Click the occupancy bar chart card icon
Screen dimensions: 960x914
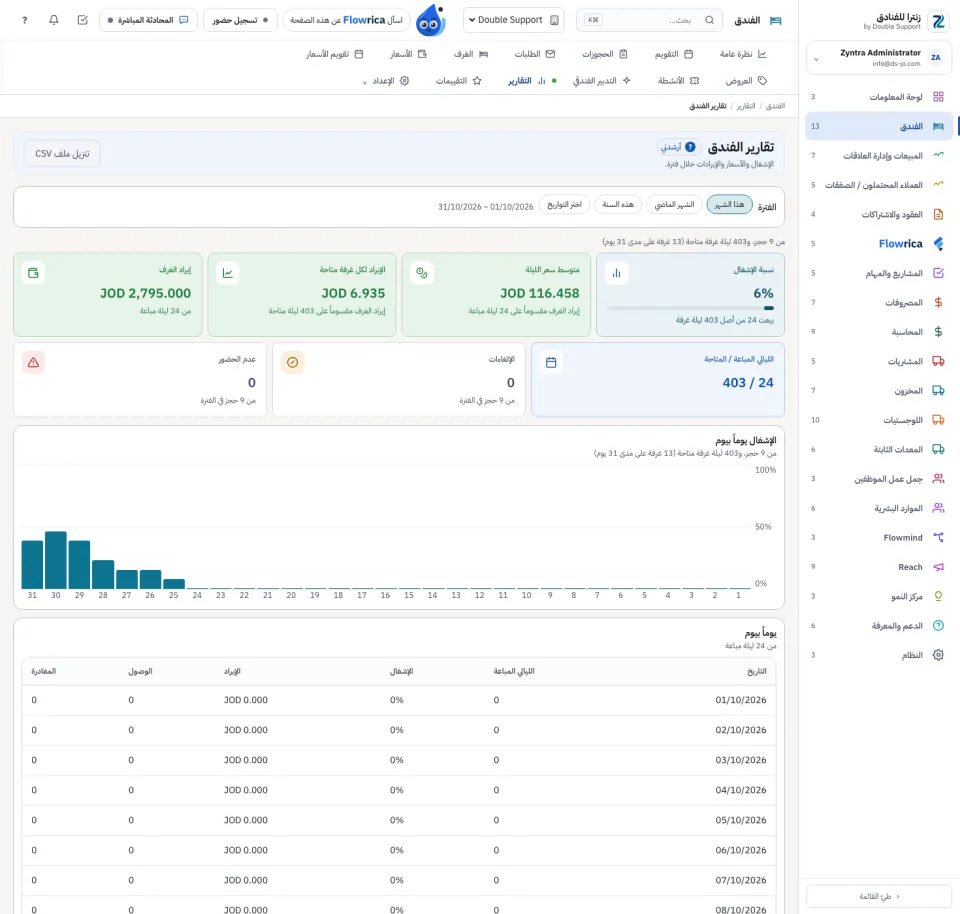pos(617,273)
